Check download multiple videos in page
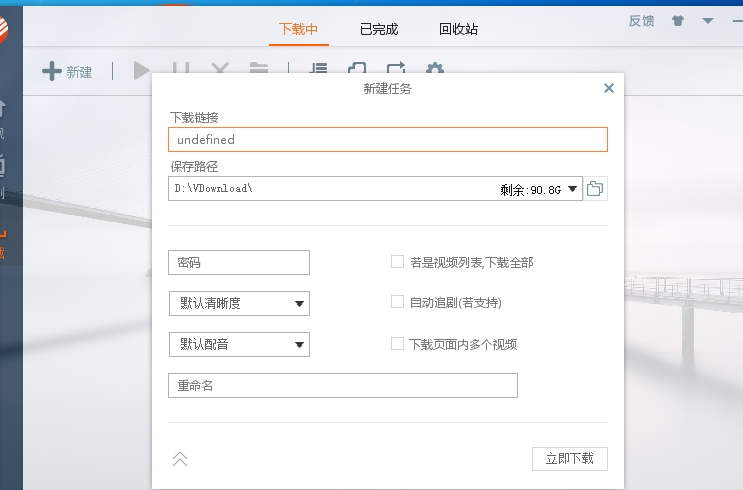 (x=397, y=344)
